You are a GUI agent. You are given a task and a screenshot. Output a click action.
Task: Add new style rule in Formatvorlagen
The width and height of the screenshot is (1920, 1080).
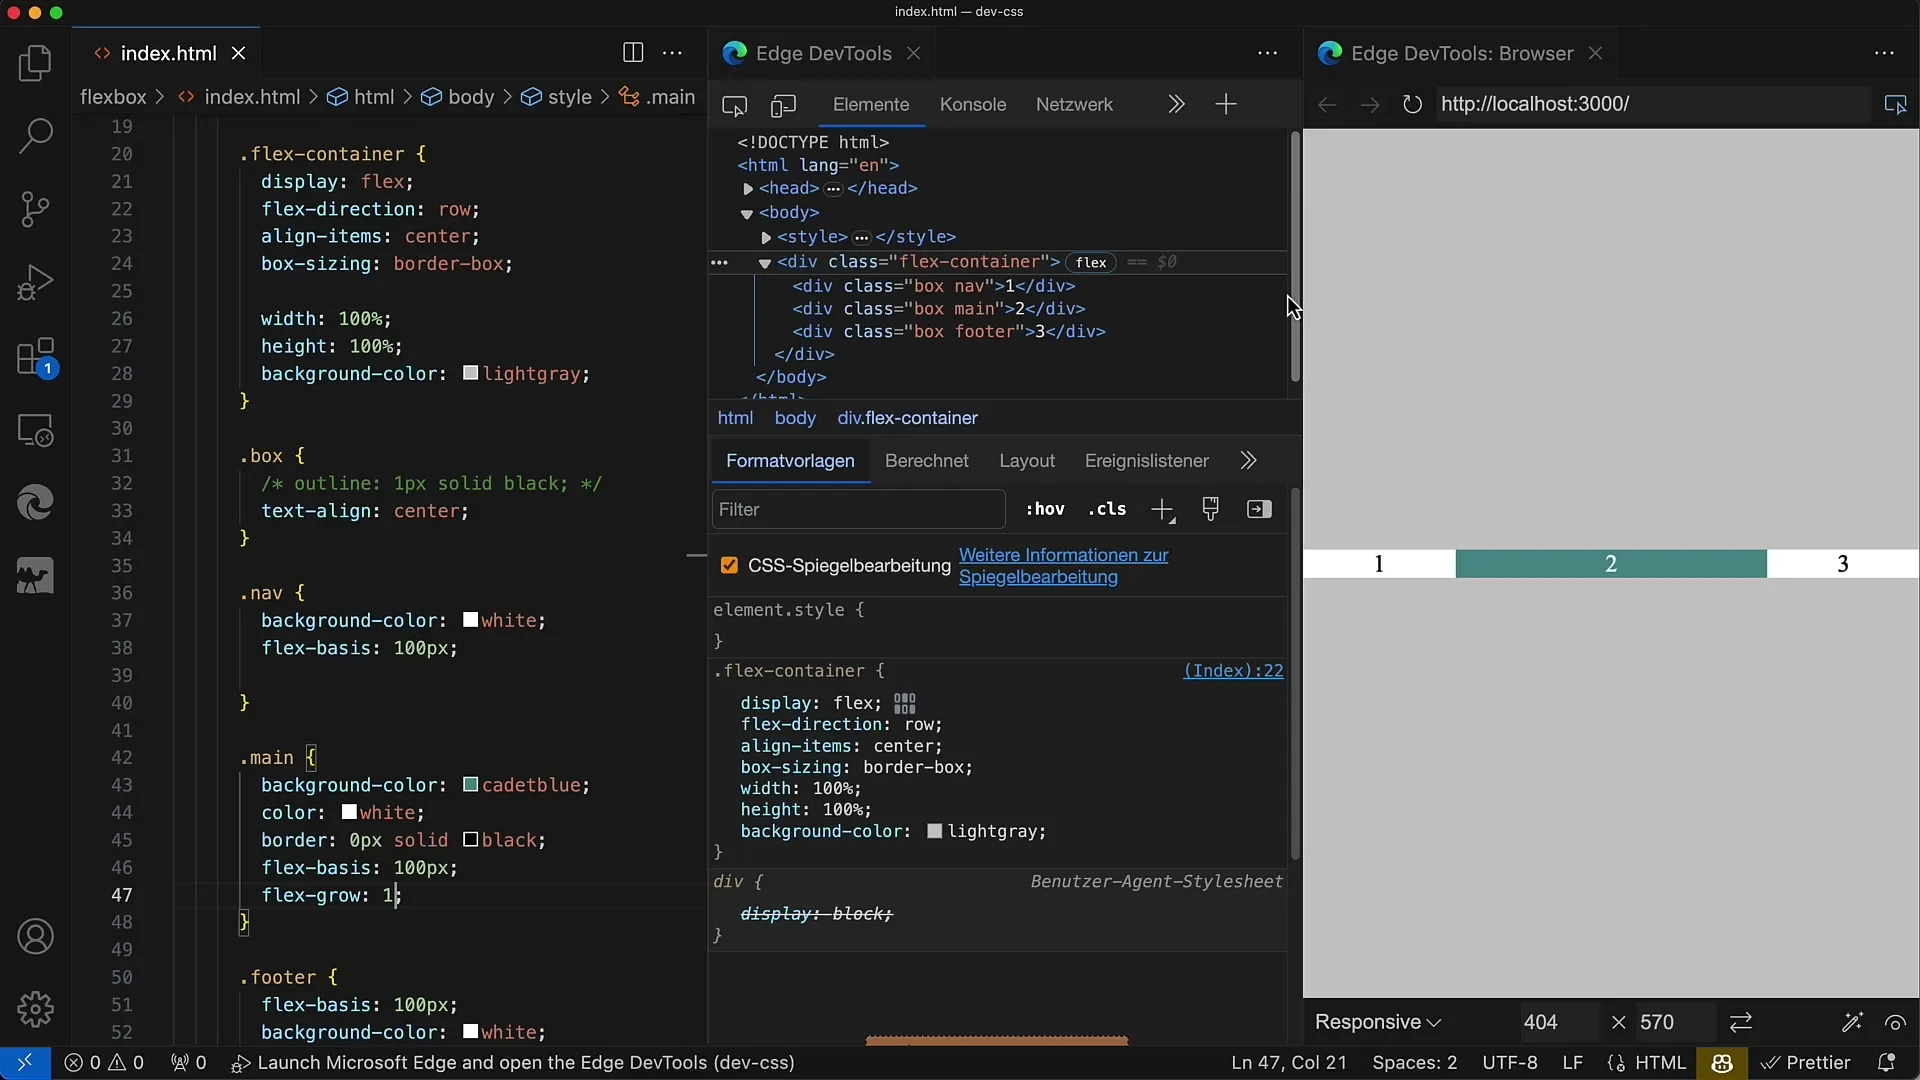(x=1162, y=510)
